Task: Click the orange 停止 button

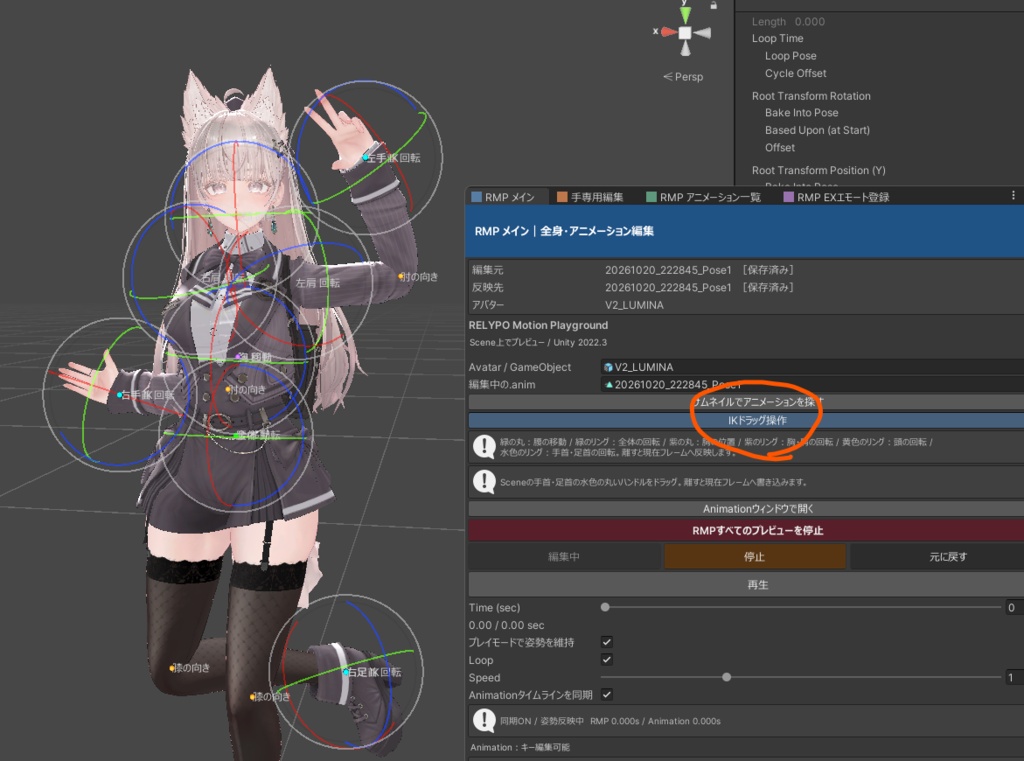Action: [754, 557]
